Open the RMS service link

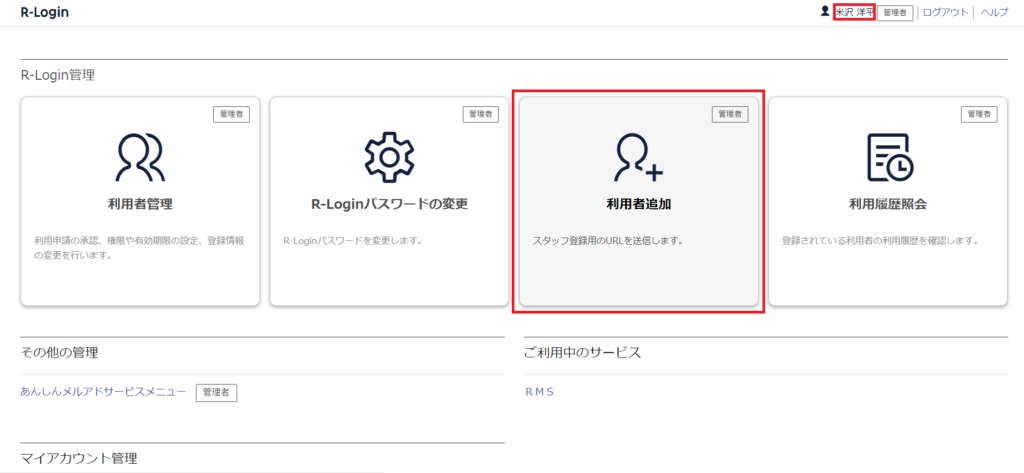point(539,392)
